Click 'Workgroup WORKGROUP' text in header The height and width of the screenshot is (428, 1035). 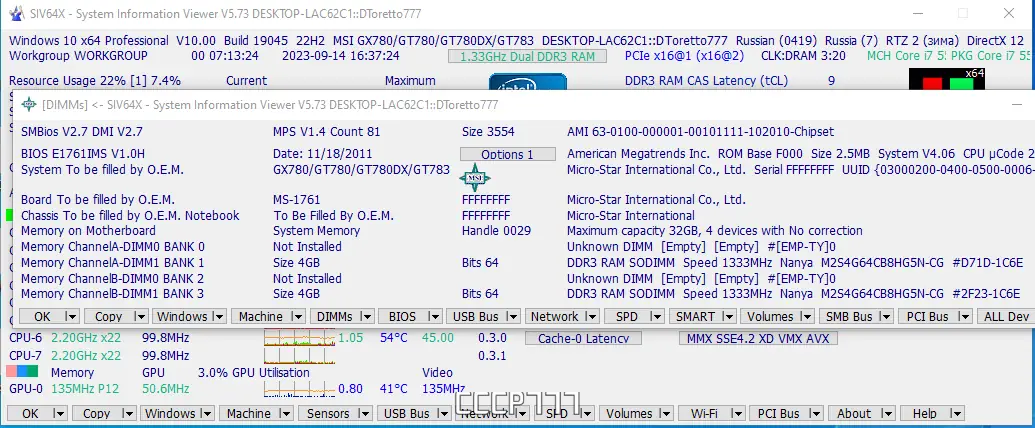click(79, 56)
